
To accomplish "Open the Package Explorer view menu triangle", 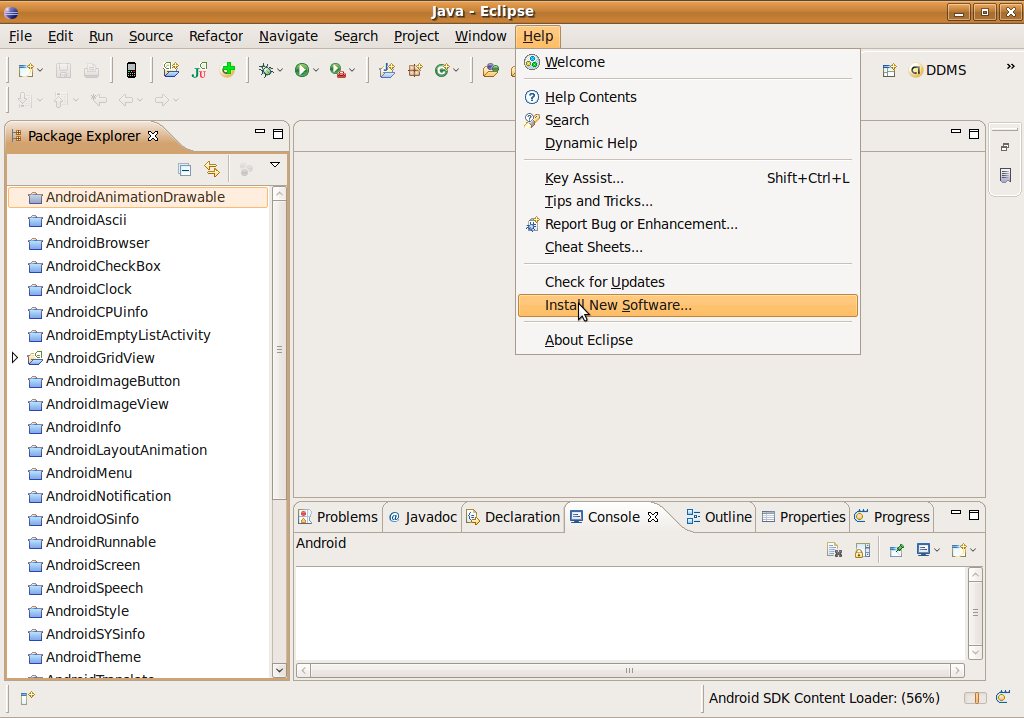I will tap(275, 165).
